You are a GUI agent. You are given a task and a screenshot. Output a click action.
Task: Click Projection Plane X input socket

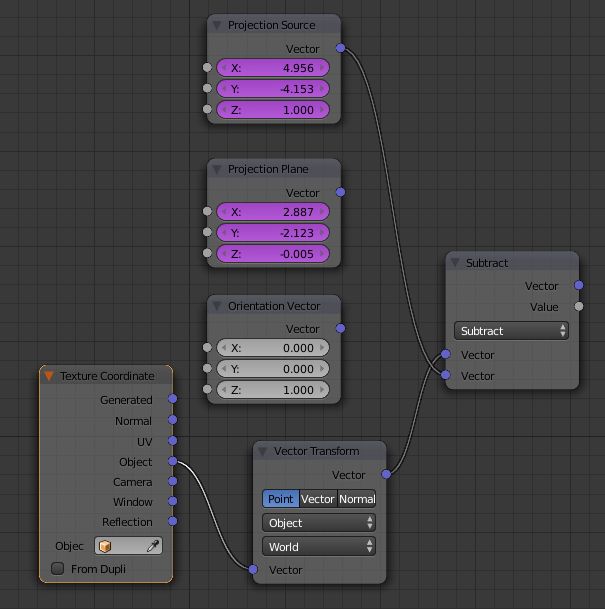tap(207, 211)
